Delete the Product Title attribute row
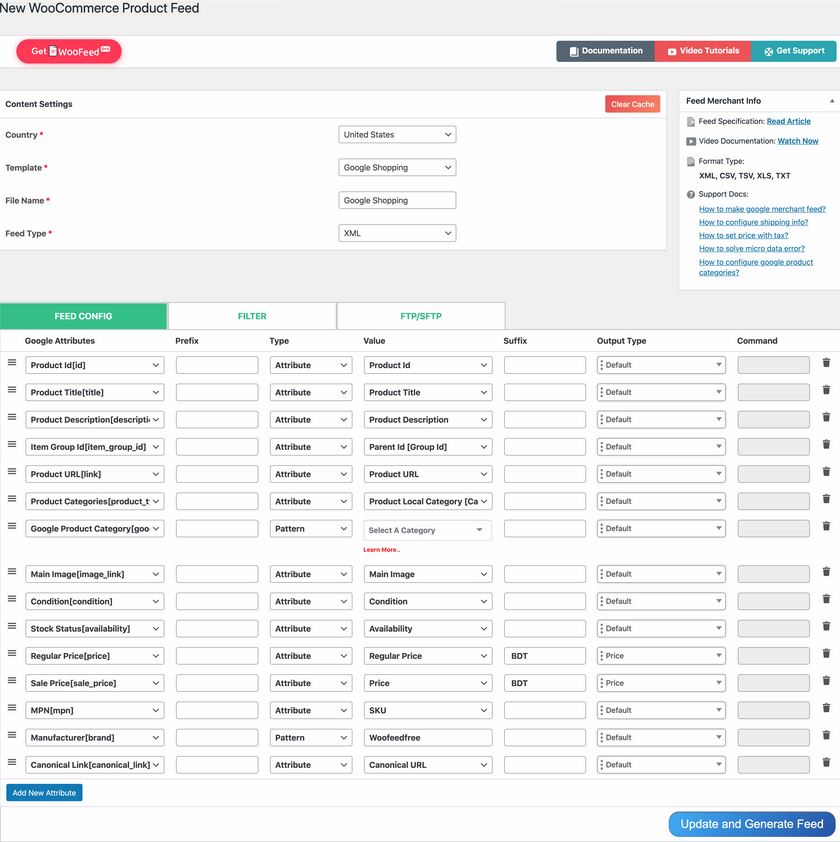Viewport: 840px width, 842px height. [826, 390]
